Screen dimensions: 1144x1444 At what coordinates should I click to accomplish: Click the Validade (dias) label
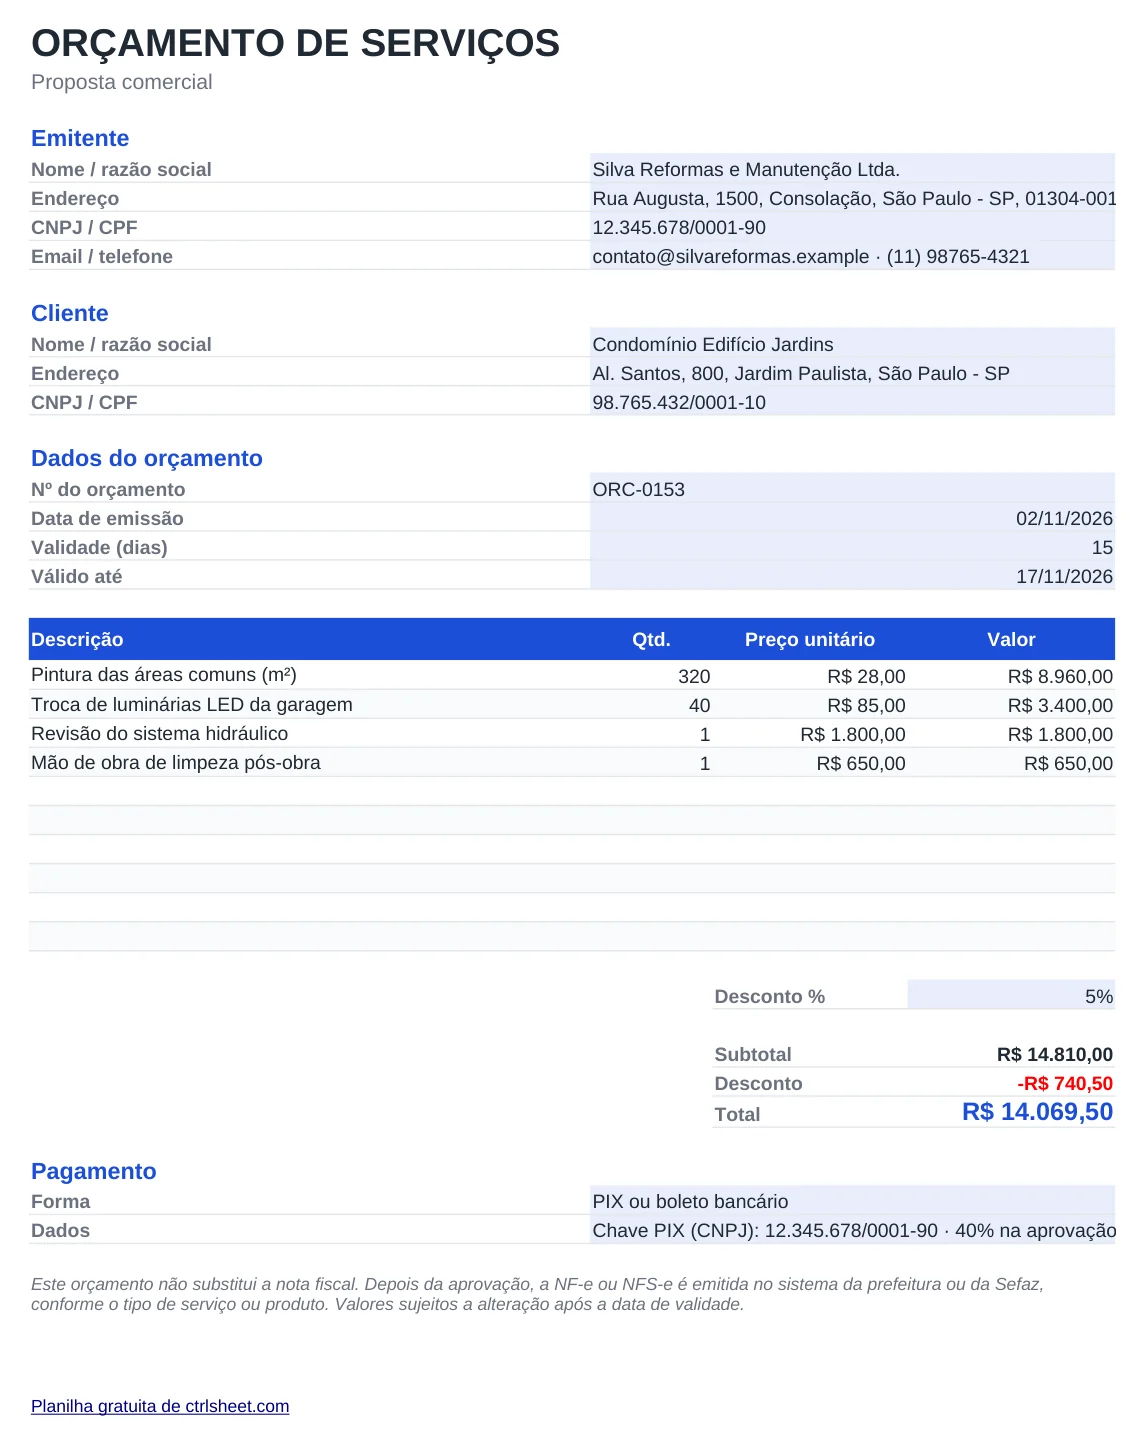99,547
